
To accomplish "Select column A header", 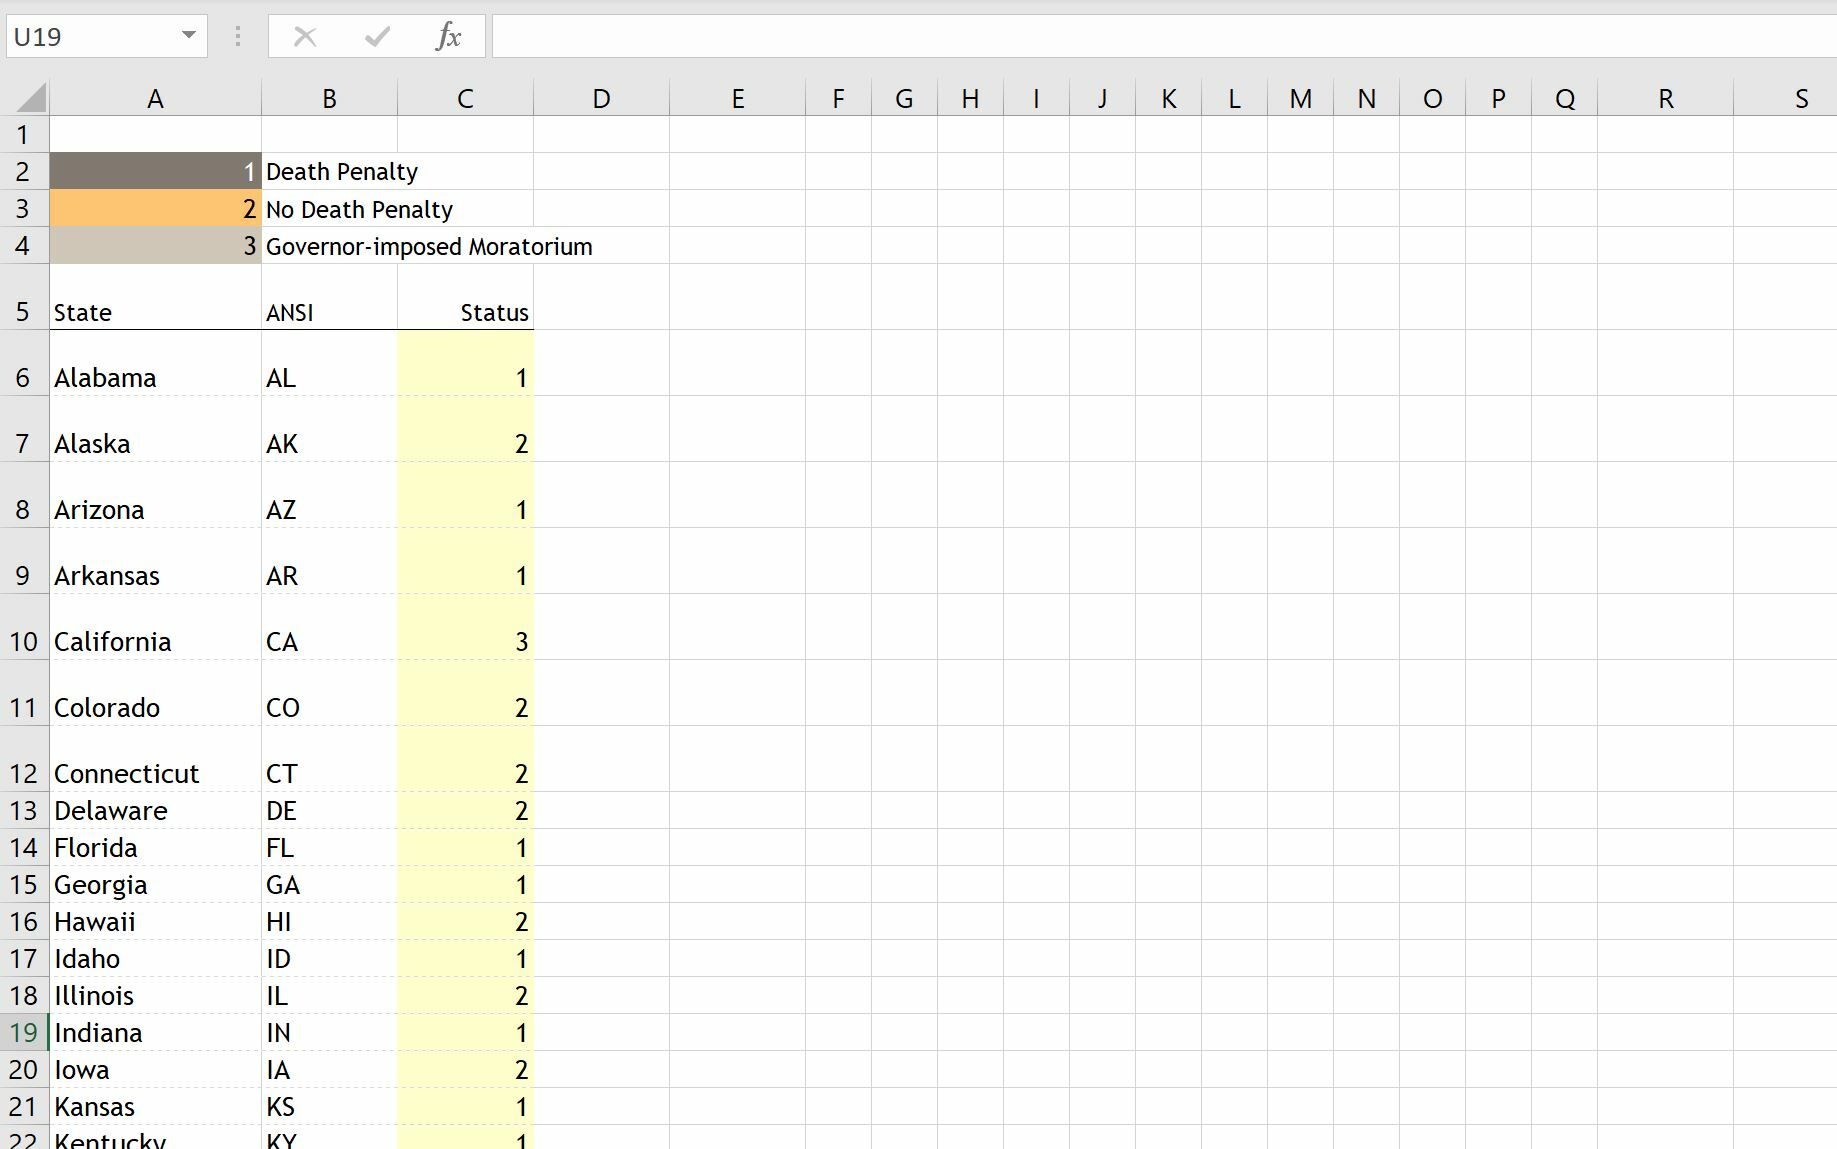I will tap(155, 99).
